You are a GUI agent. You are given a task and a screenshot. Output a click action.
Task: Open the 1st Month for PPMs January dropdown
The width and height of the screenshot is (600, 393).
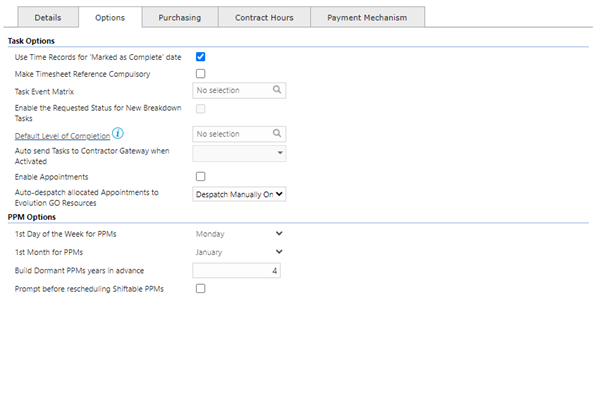click(239, 252)
